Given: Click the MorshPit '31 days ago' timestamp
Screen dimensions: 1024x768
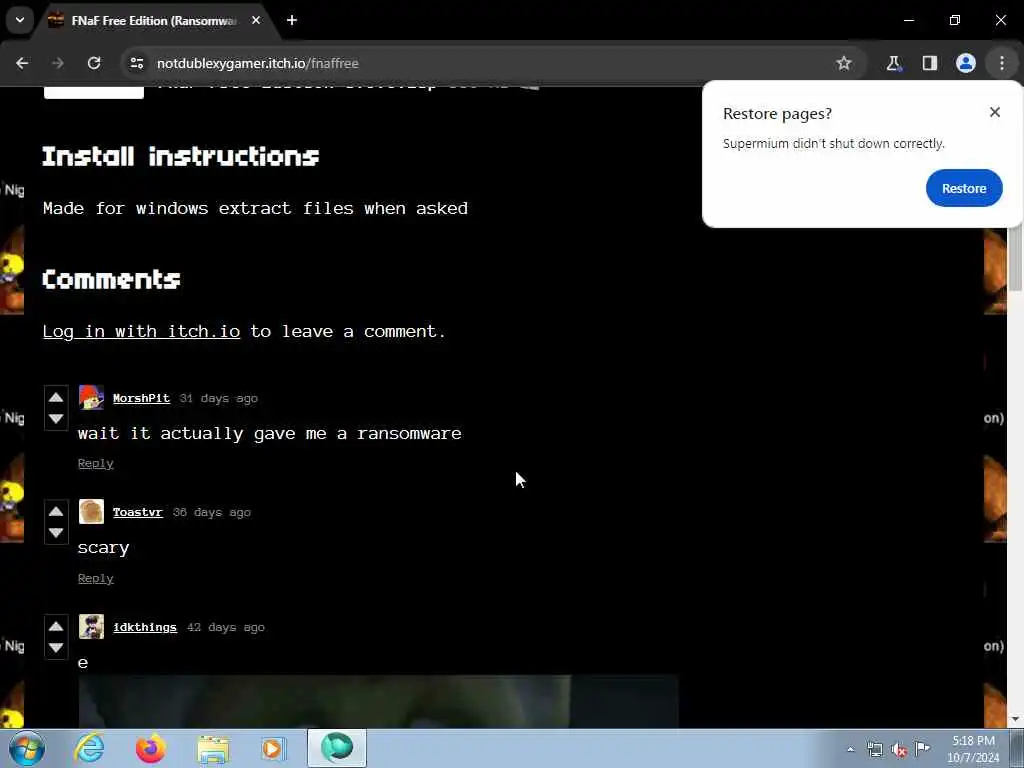Looking at the screenshot, I should (x=219, y=398).
